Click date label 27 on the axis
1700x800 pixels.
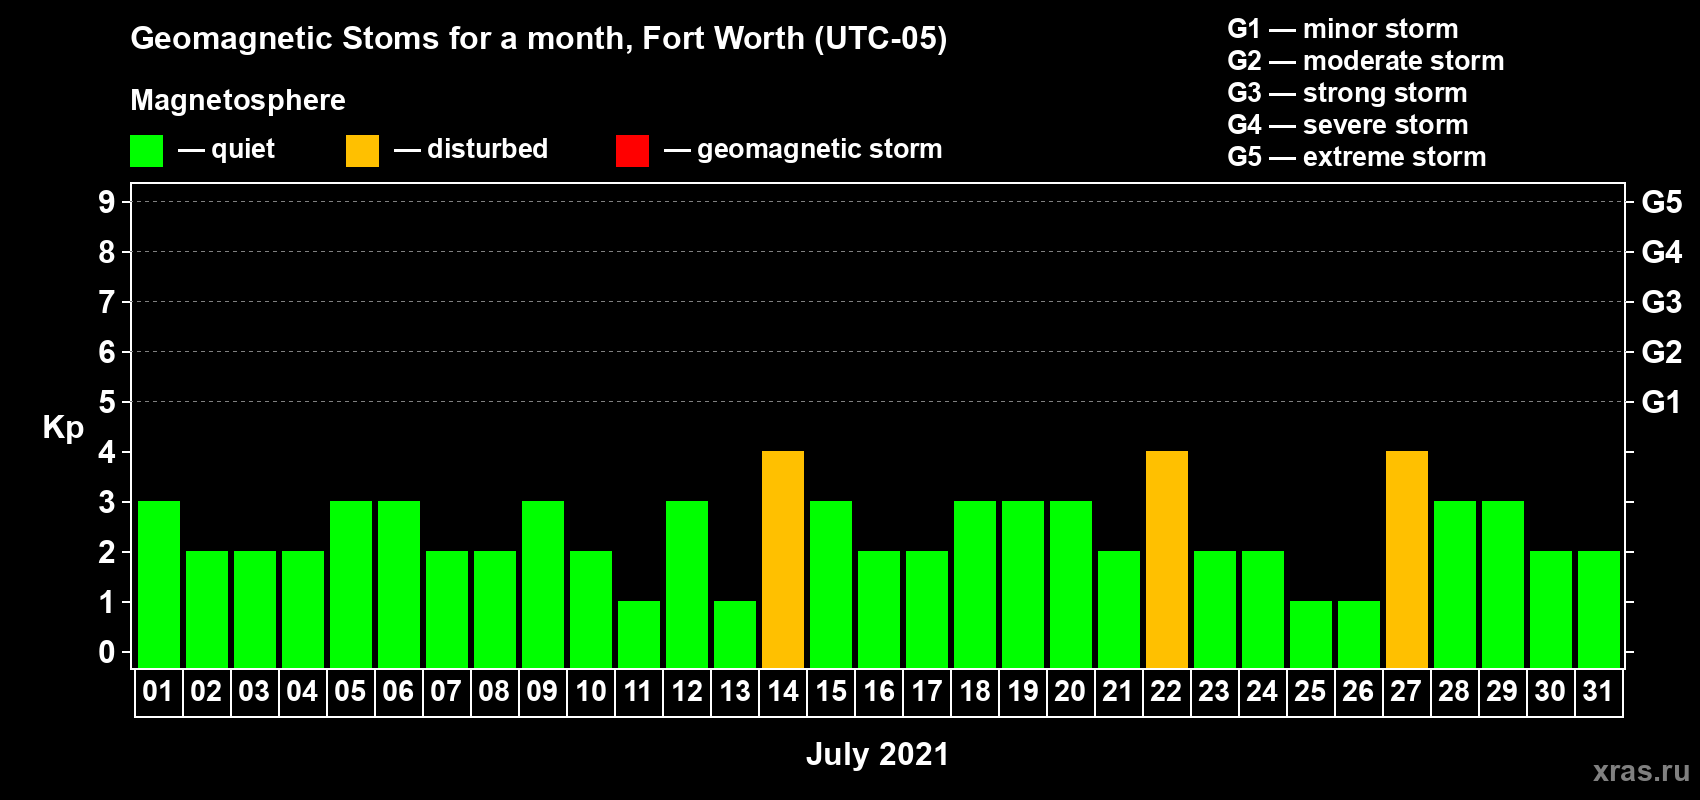click(x=1406, y=692)
